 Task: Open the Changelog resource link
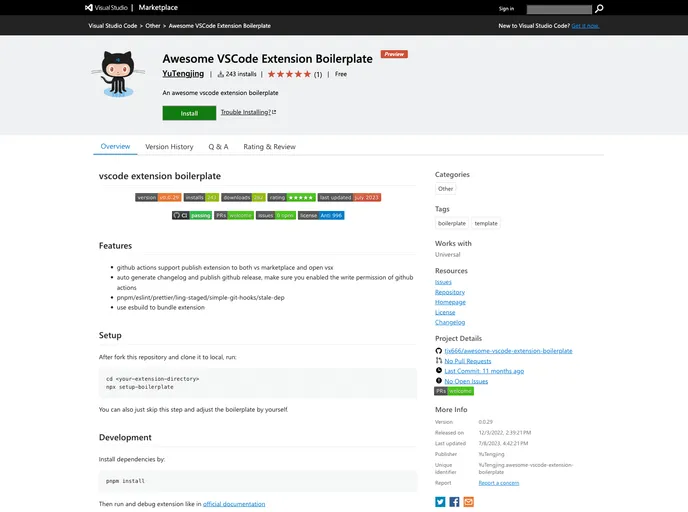click(450, 322)
